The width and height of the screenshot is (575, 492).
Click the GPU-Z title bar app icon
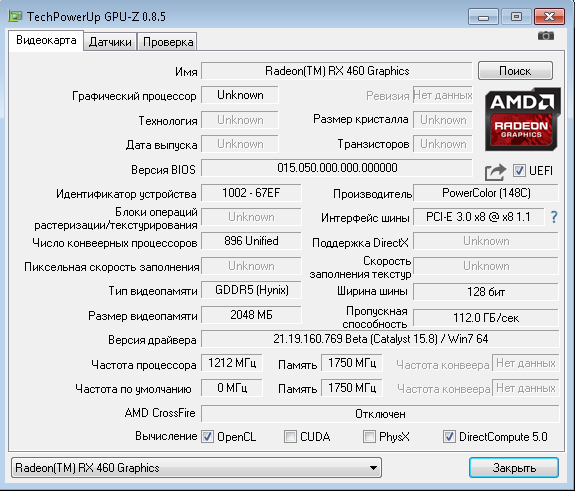coord(15,16)
